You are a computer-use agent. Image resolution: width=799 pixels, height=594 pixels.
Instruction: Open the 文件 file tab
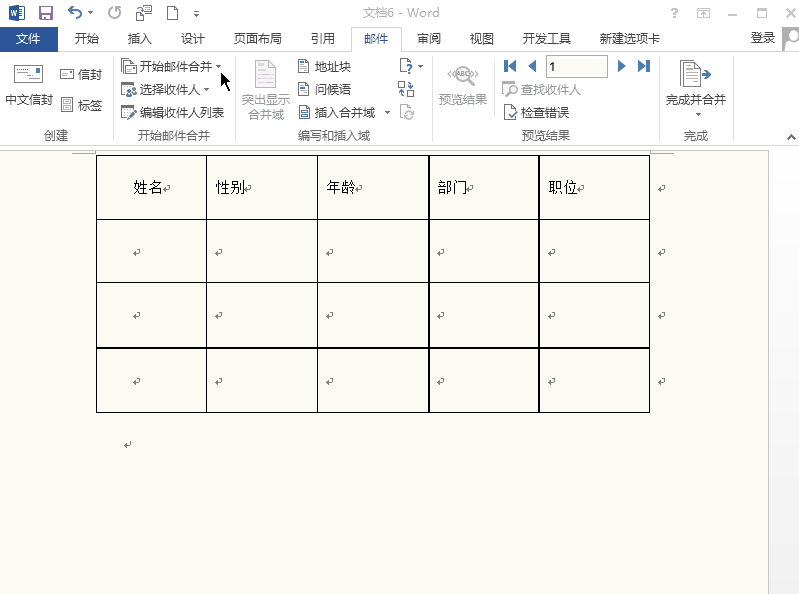29,39
